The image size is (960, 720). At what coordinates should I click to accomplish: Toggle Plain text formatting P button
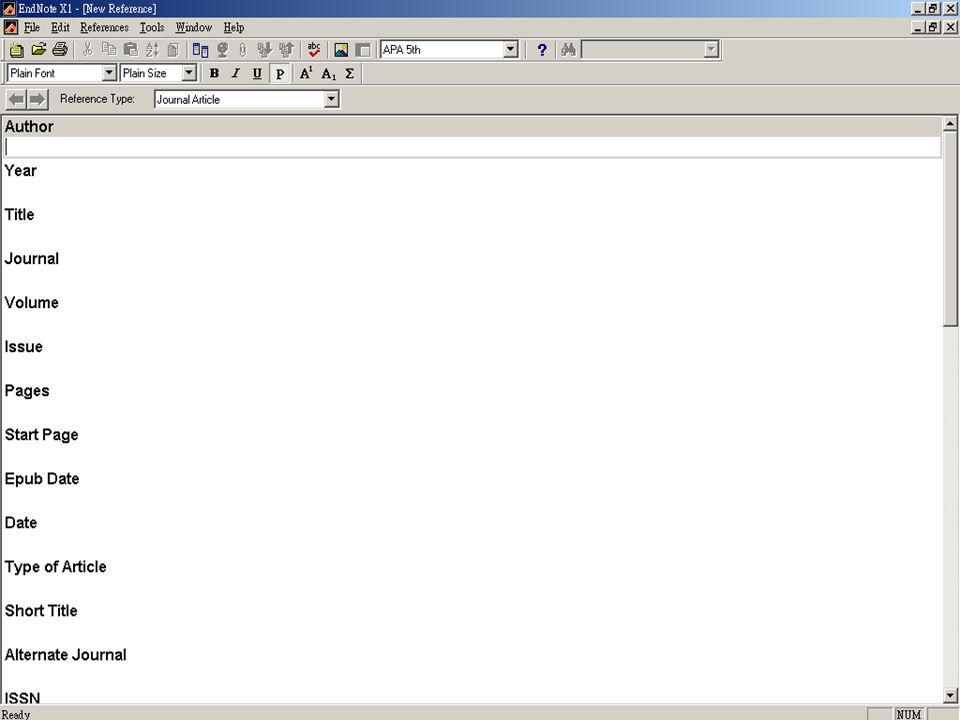pos(280,73)
